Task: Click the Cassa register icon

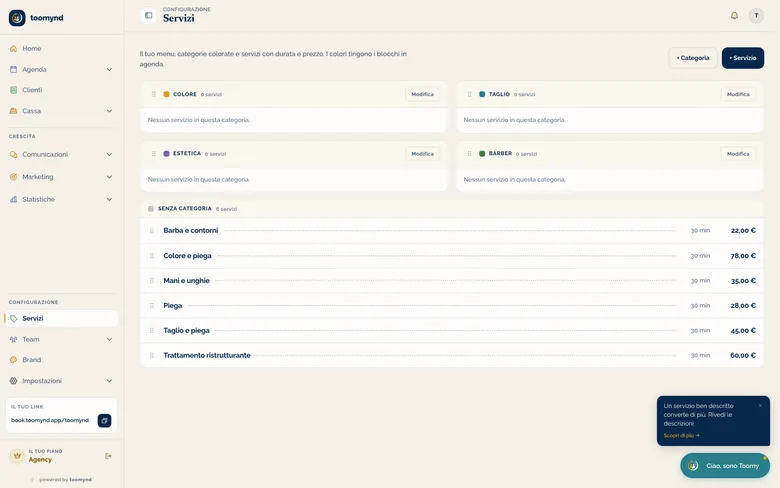Action: (x=13, y=111)
